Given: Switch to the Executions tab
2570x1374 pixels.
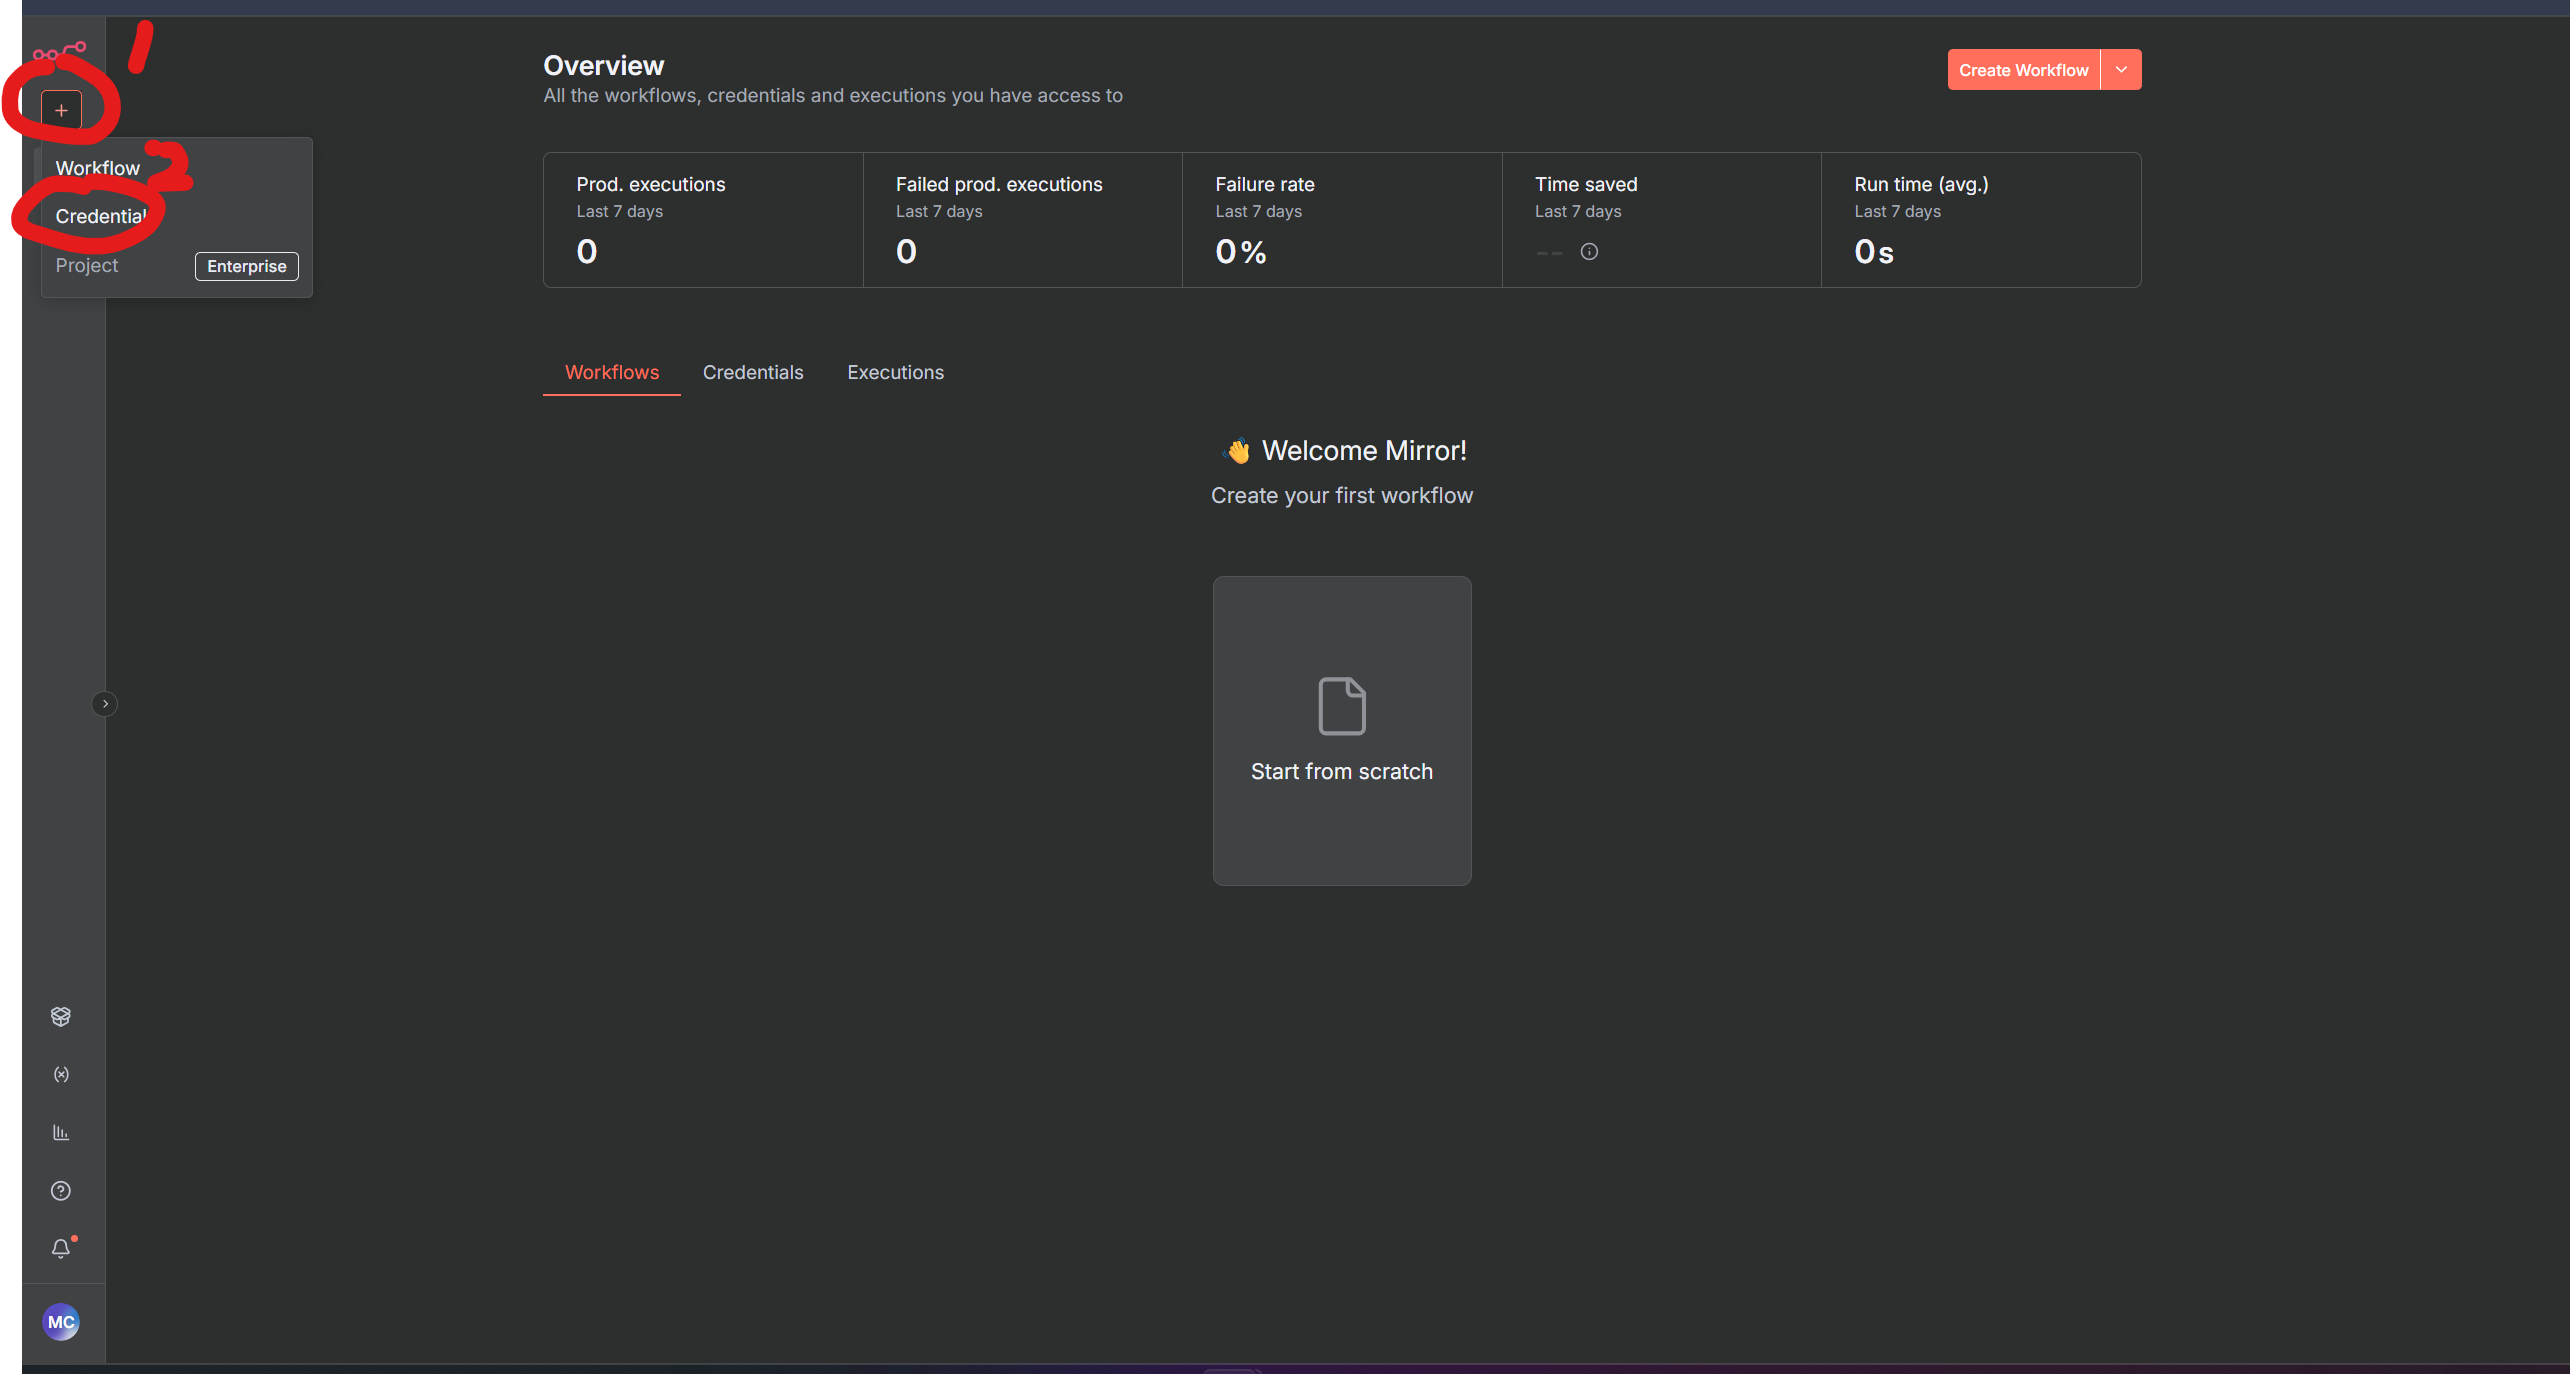Looking at the screenshot, I should (x=896, y=372).
